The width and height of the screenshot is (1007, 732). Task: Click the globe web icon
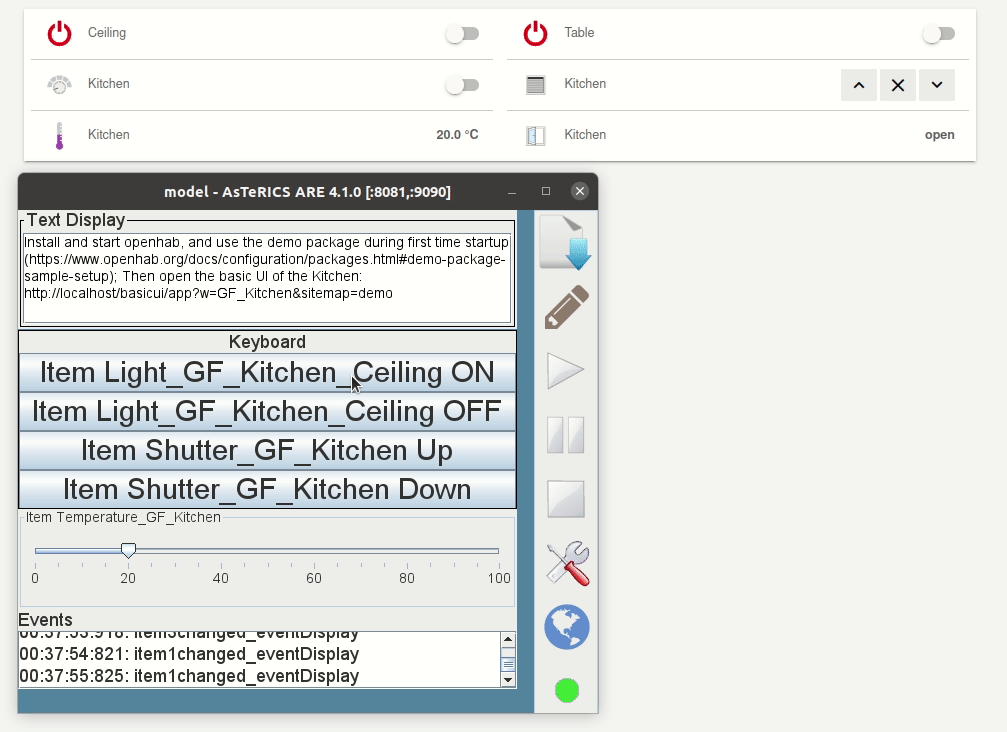(x=566, y=627)
